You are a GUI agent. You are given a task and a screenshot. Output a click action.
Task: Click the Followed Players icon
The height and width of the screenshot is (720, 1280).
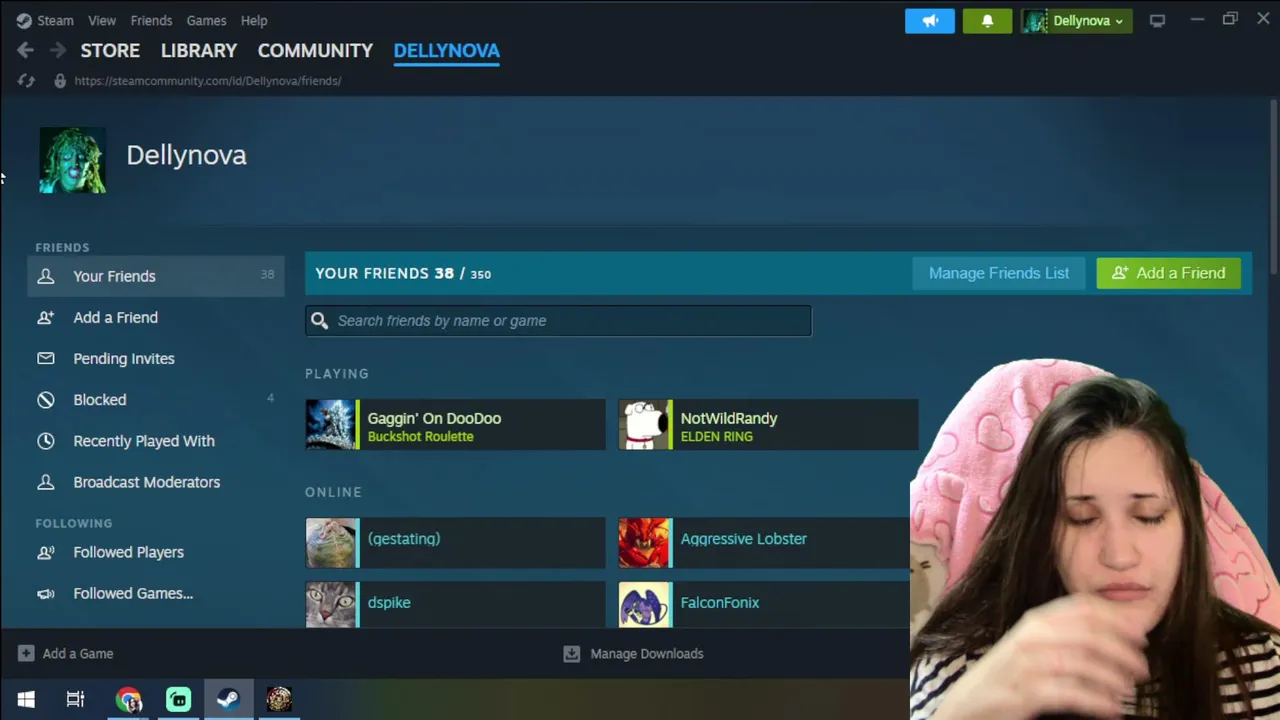coord(46,552)
